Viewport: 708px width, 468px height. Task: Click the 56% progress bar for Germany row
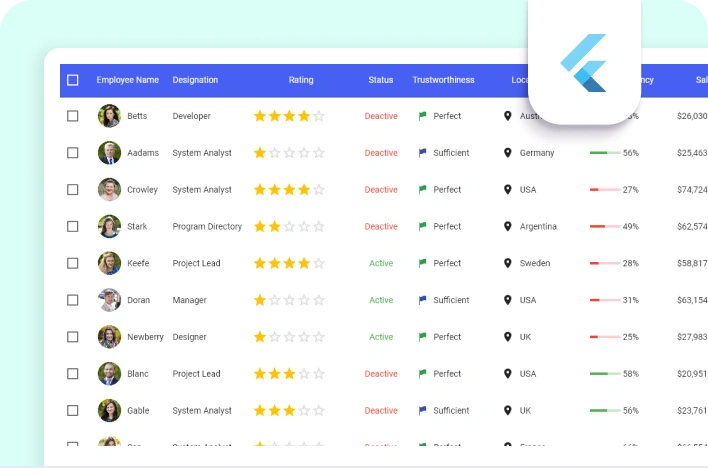point(605,153)
